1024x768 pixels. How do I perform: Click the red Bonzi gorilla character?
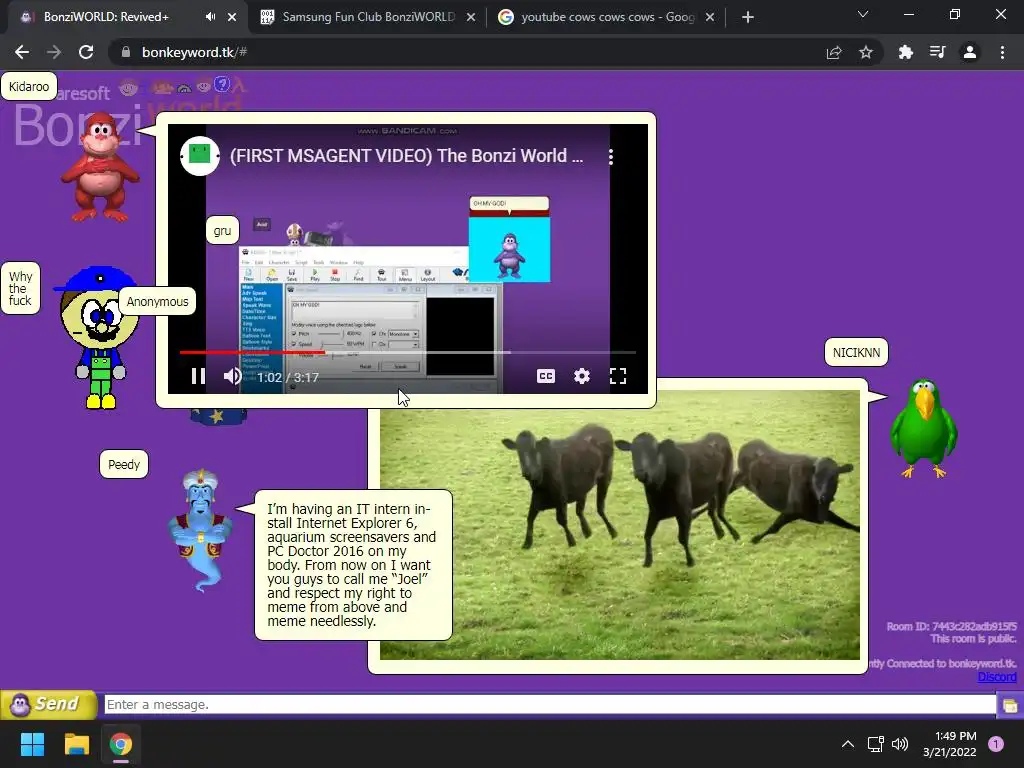(100, 167)
